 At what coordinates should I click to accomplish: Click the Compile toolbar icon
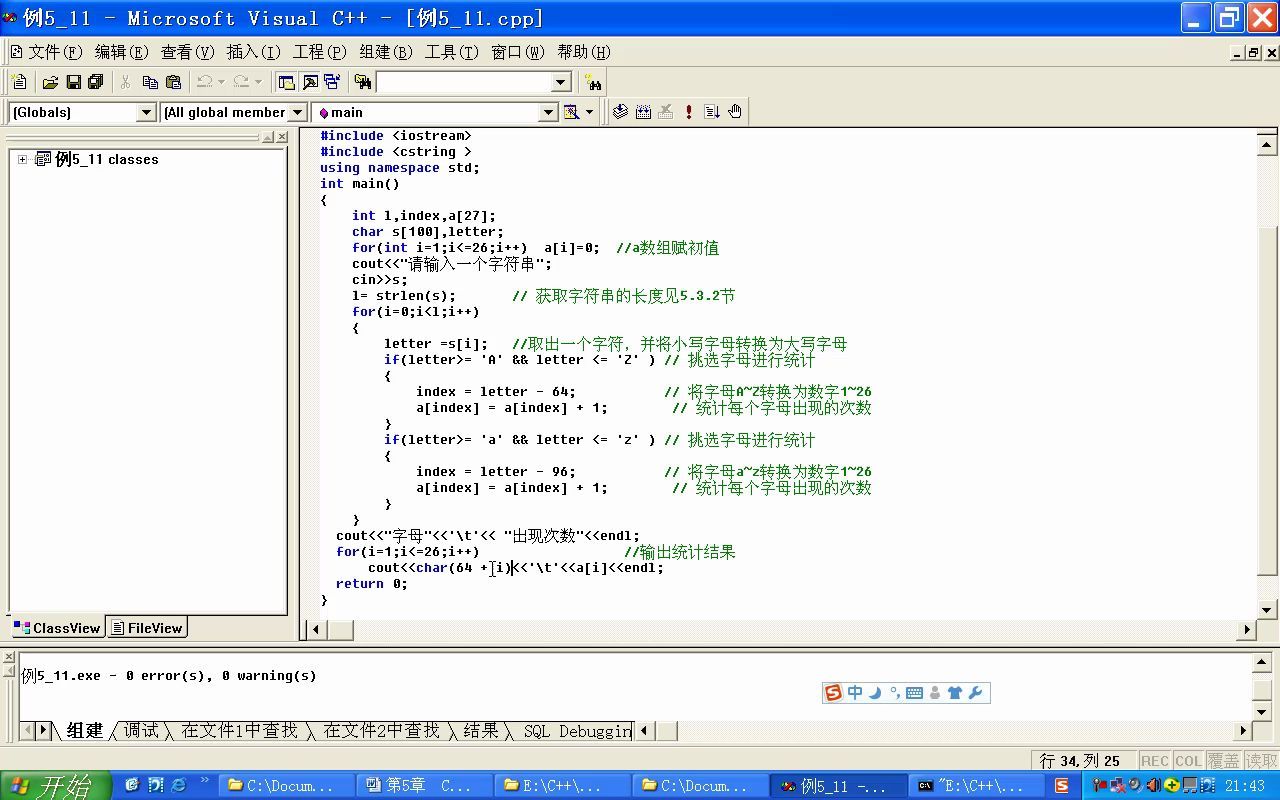[x=620, y=112]
